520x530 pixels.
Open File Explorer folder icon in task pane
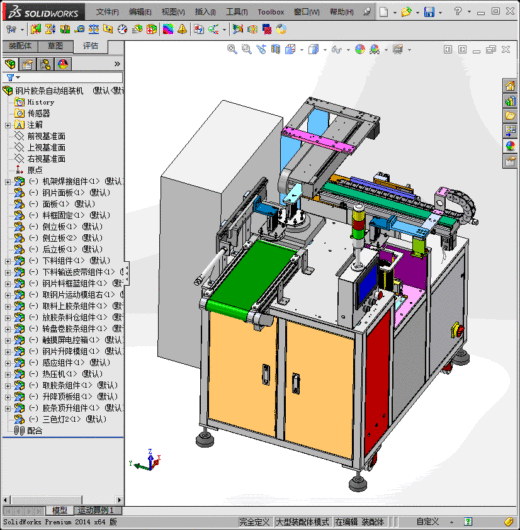pyautogui.click(x=510, y=116)
